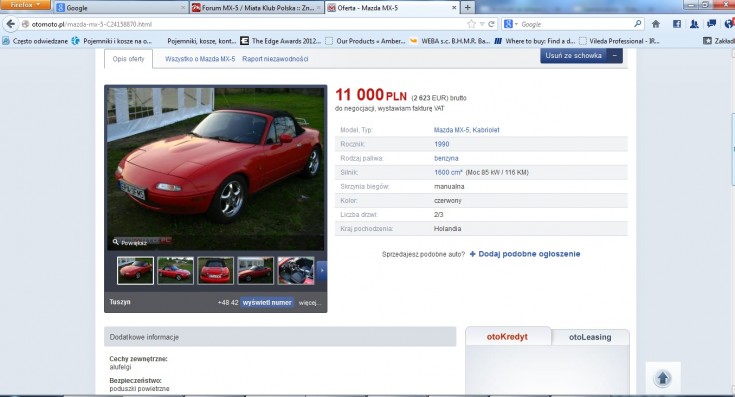Viewport: 735px width, 397px height.
Task: Open the Vileda Professional bookmark
Action: pos(619,41)
